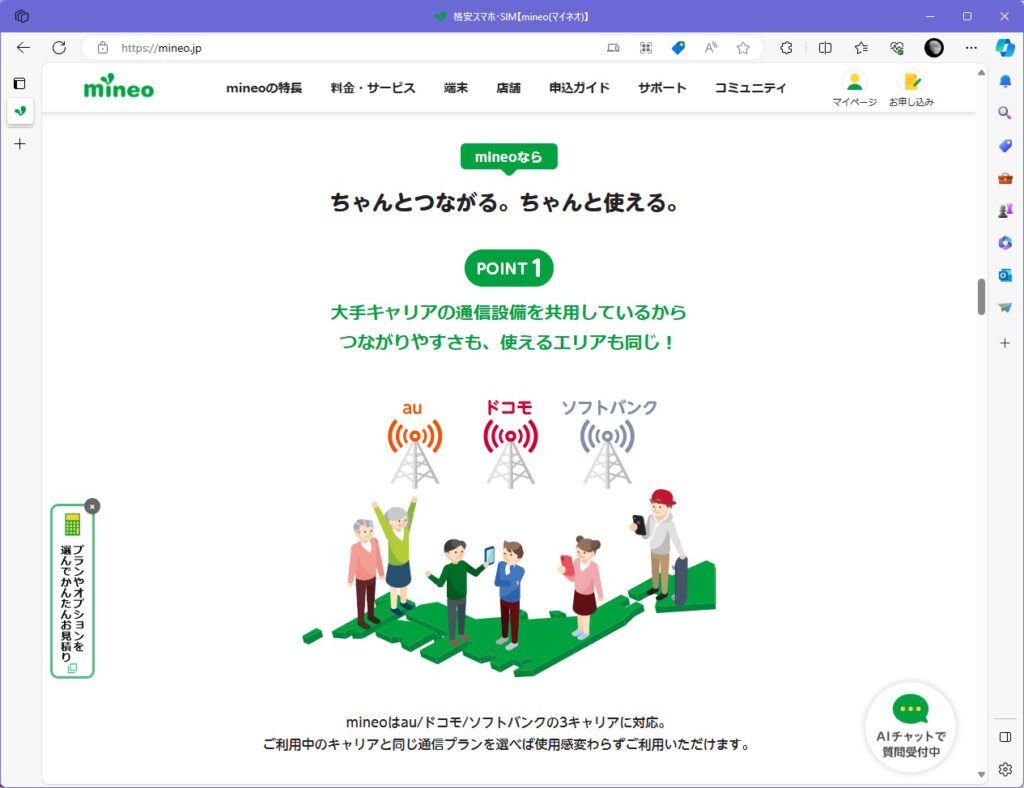
Task: Add a new tab with plus
Action: click(20, 144)
